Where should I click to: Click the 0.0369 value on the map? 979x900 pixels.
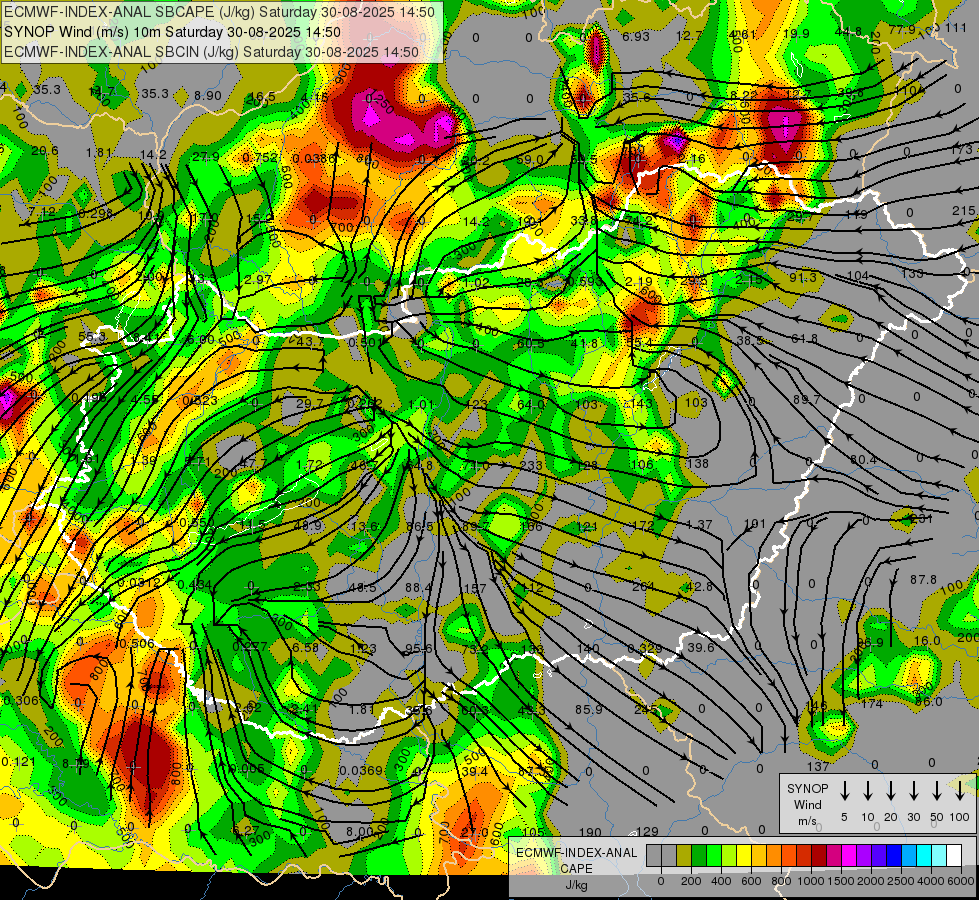click(x=360, y=770)
